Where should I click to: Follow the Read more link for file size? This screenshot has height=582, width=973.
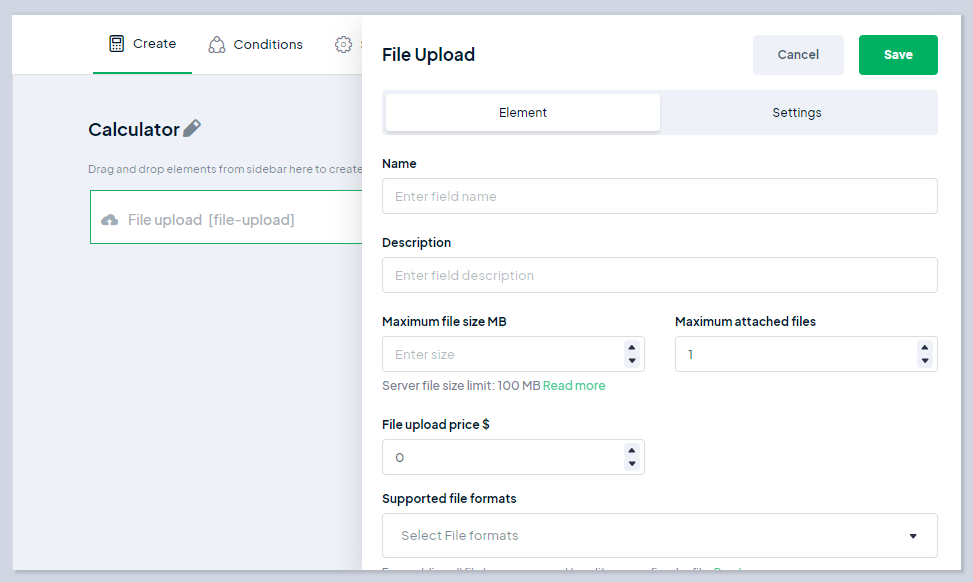click(574, 386)
